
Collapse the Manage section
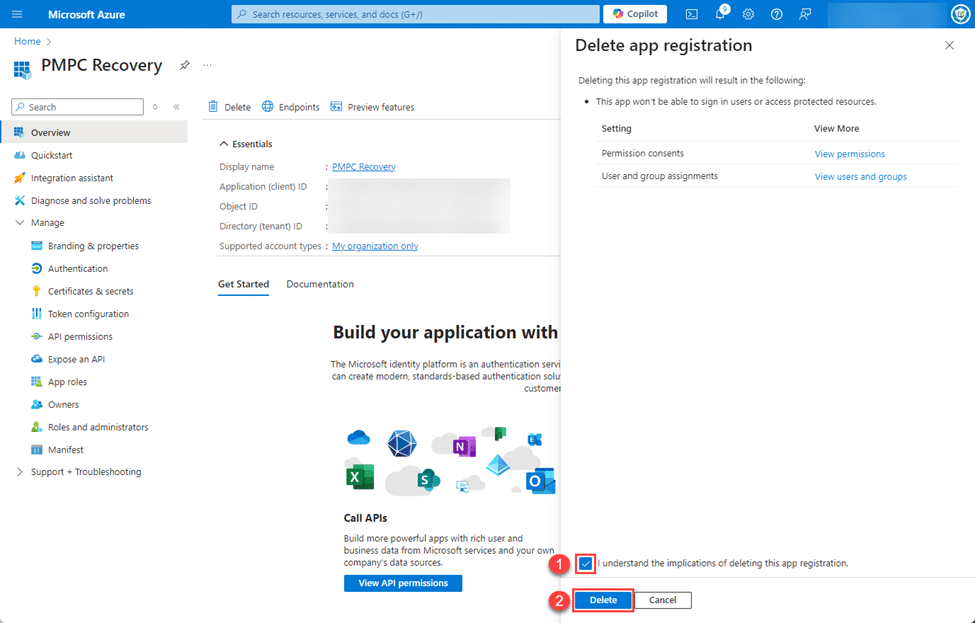point(20,223)
